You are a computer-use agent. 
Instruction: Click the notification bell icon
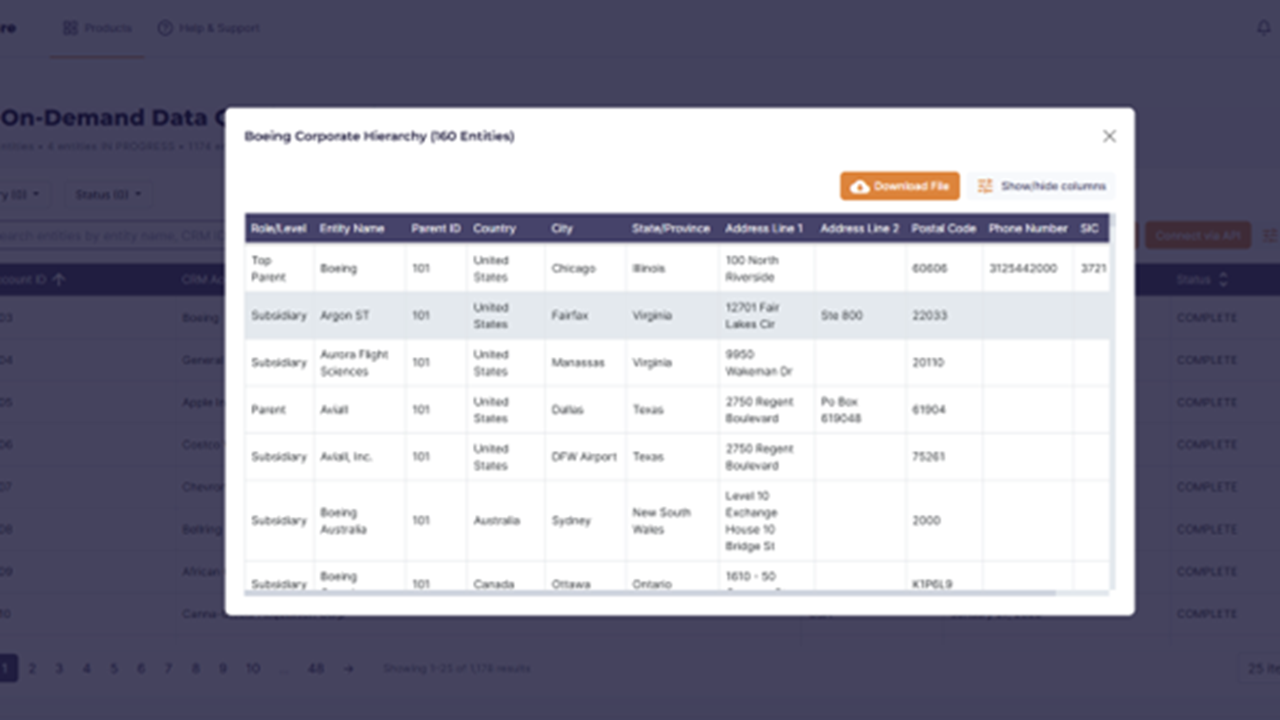coord(1263,28)
